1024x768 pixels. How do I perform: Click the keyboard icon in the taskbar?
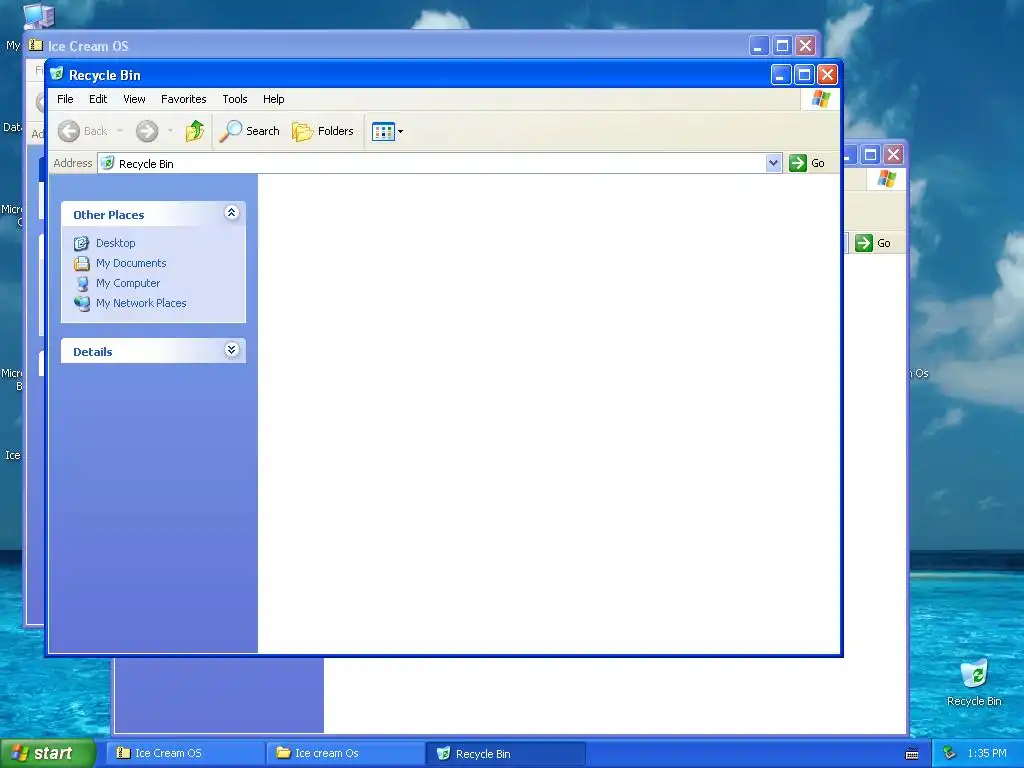pos(912,754)
